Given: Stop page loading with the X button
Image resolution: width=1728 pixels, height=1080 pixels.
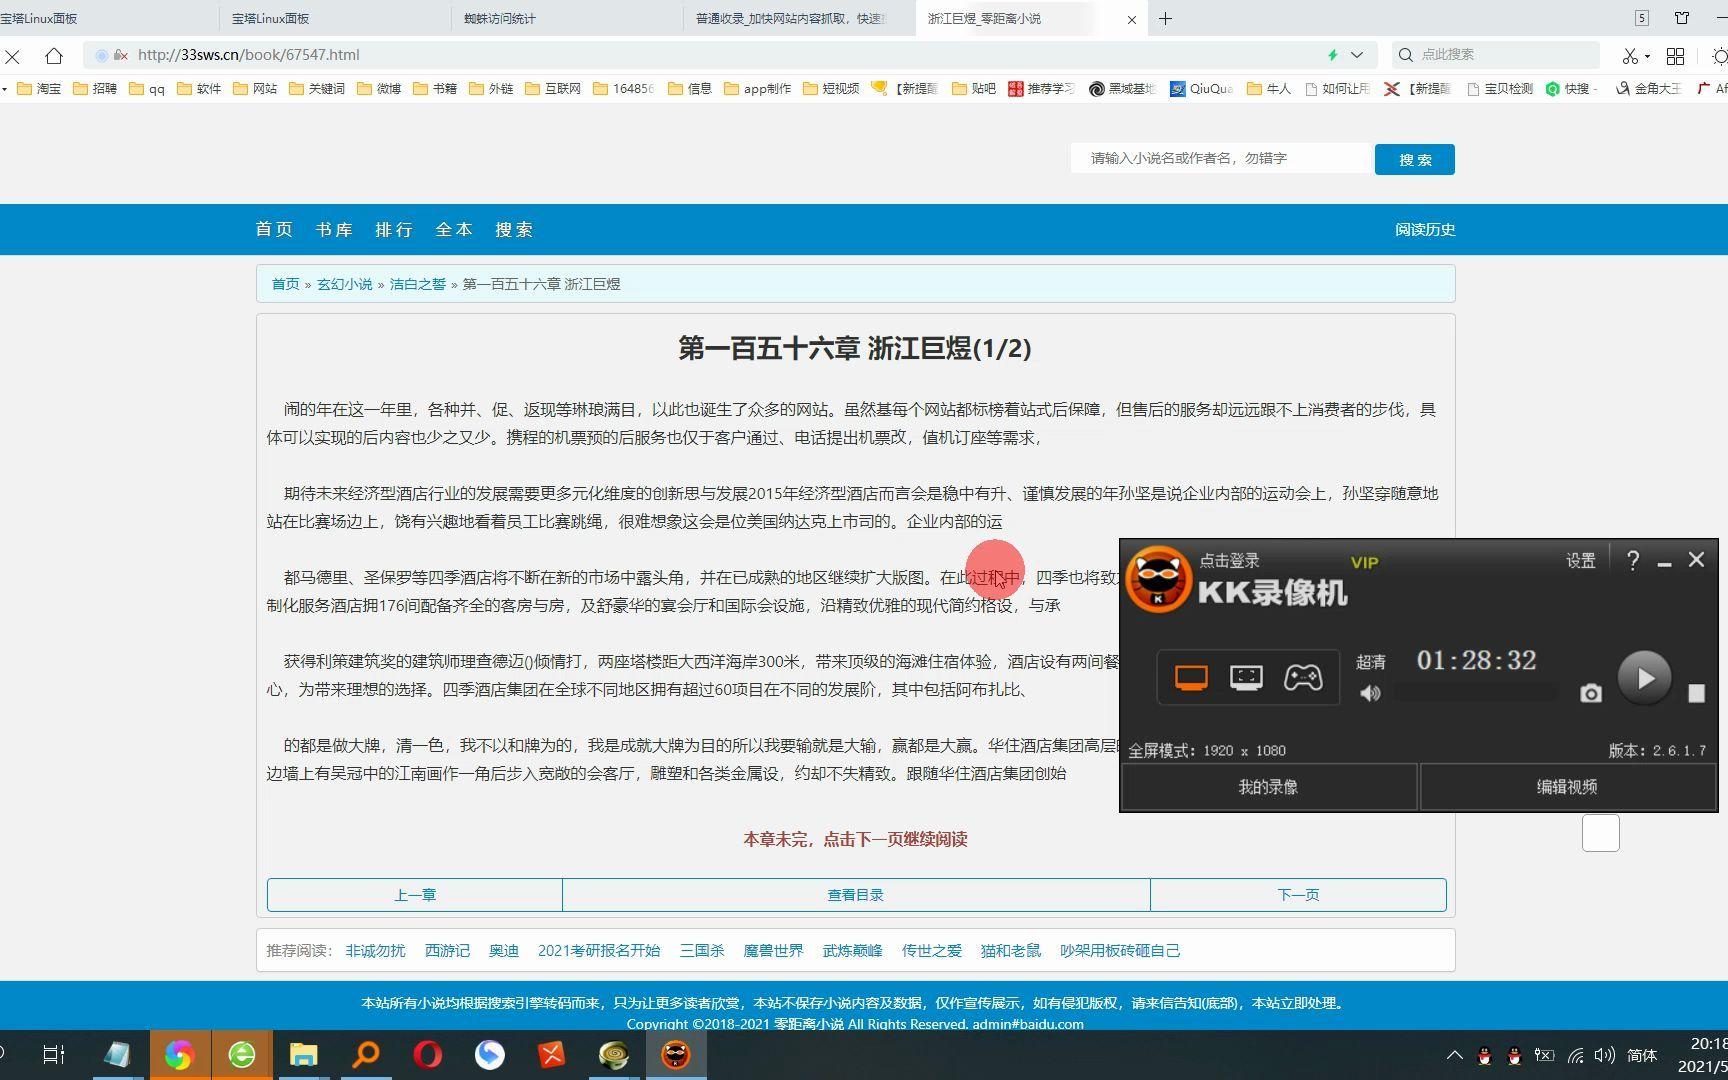Looking at the screenshot, I should pyautogui.click(x=13, y=56).
